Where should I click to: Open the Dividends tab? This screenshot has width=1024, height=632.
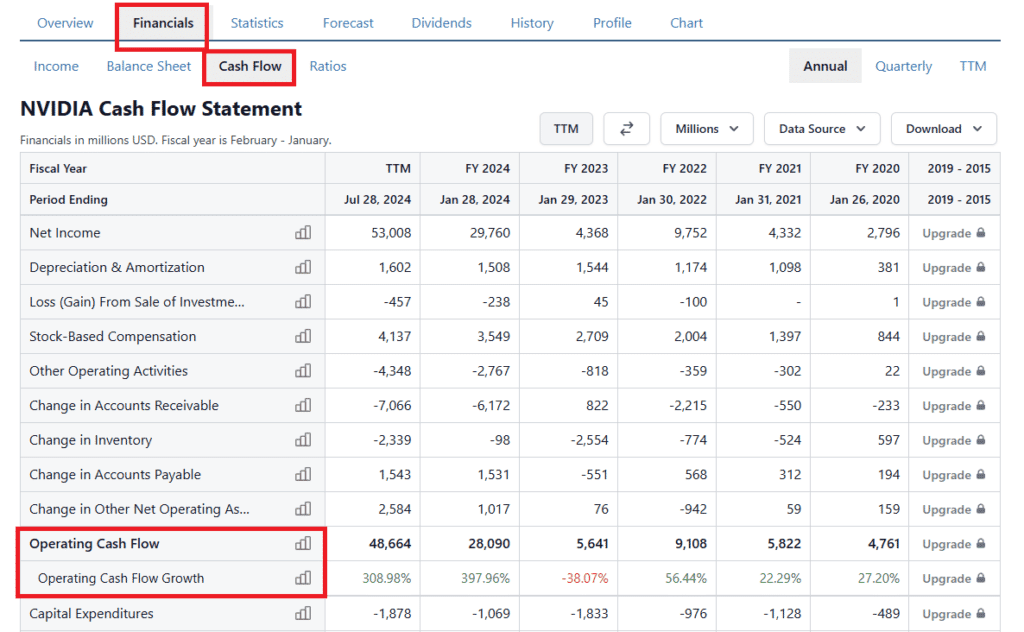click(440, 23)
